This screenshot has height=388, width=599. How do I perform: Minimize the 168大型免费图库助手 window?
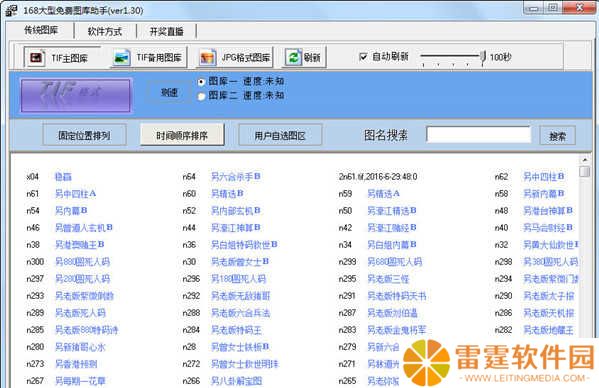pos(534,8)
